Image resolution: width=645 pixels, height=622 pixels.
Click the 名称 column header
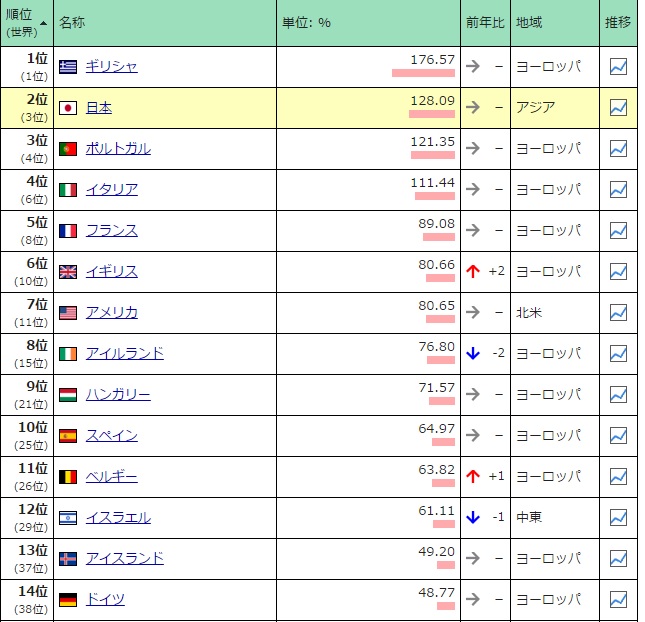click(x=165, y=23)
